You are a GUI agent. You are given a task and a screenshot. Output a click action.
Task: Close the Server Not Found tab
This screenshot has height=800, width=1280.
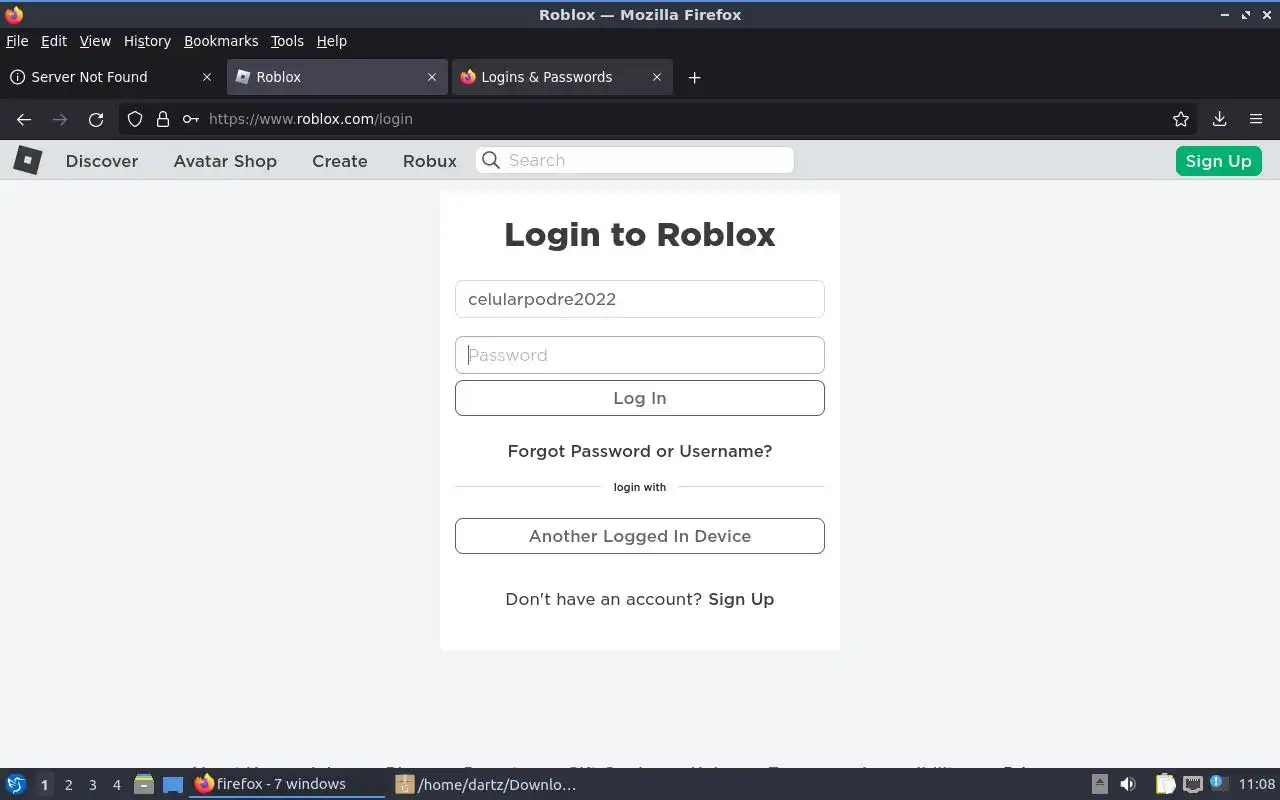[x=207, y=77]
